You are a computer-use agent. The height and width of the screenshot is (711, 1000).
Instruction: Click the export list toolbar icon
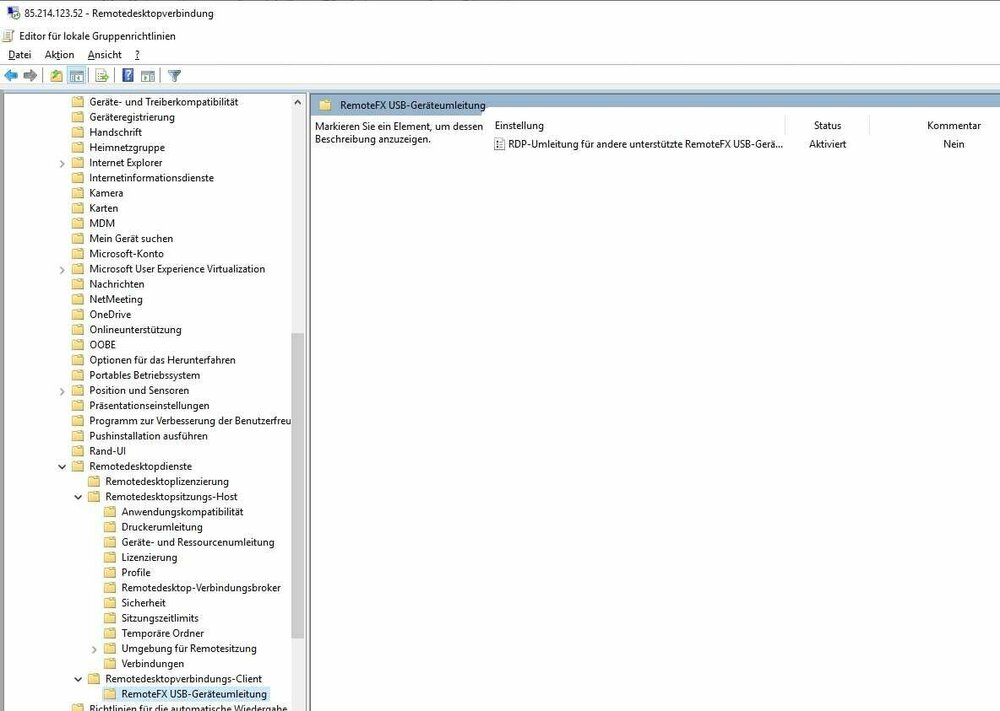(x=101, y=75)
